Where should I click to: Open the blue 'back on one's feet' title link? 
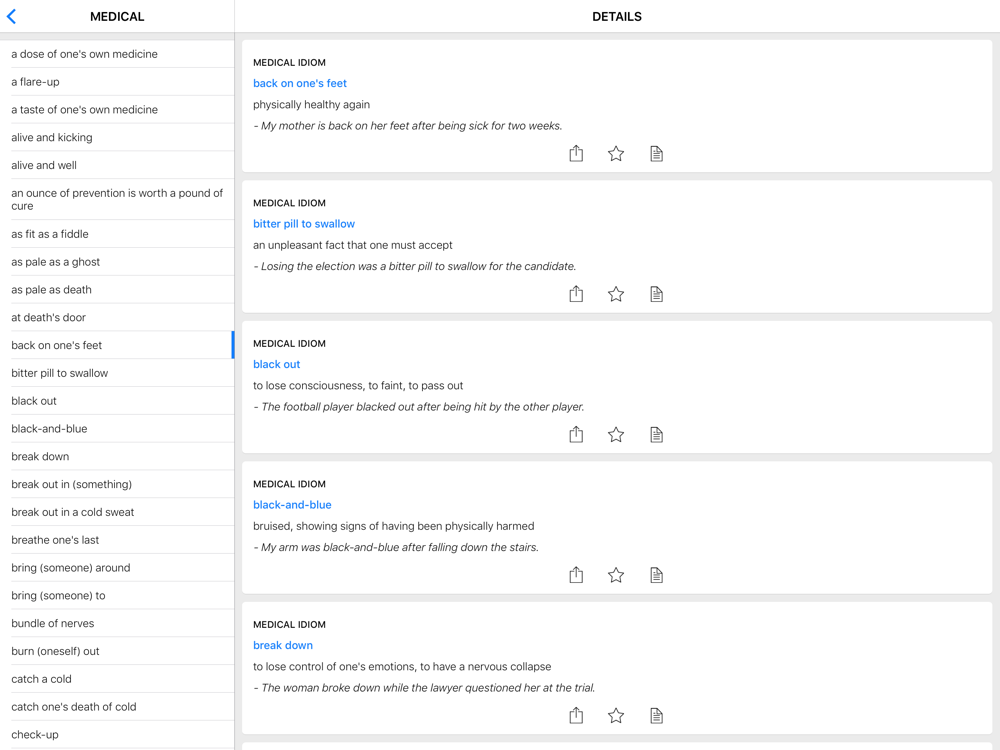point(300,84)
